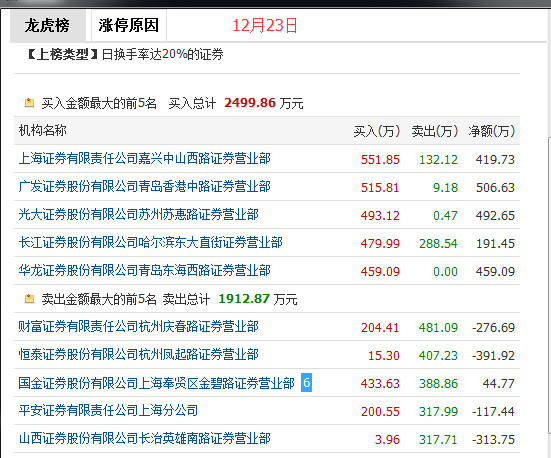
Task: Open 长江证券哈尔滨东大直街证券营业部 link
Action: pos(150,243)
